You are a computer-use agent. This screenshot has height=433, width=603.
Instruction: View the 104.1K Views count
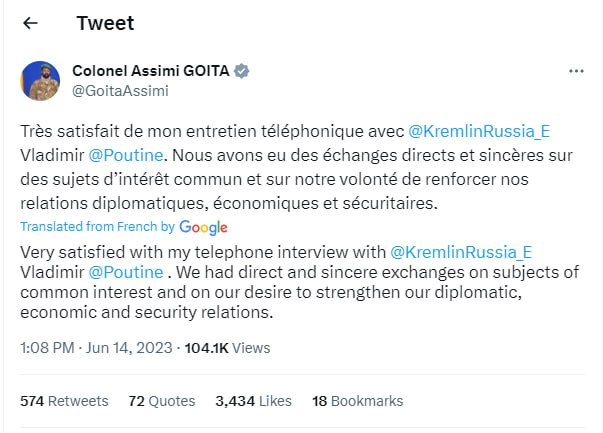237,348
